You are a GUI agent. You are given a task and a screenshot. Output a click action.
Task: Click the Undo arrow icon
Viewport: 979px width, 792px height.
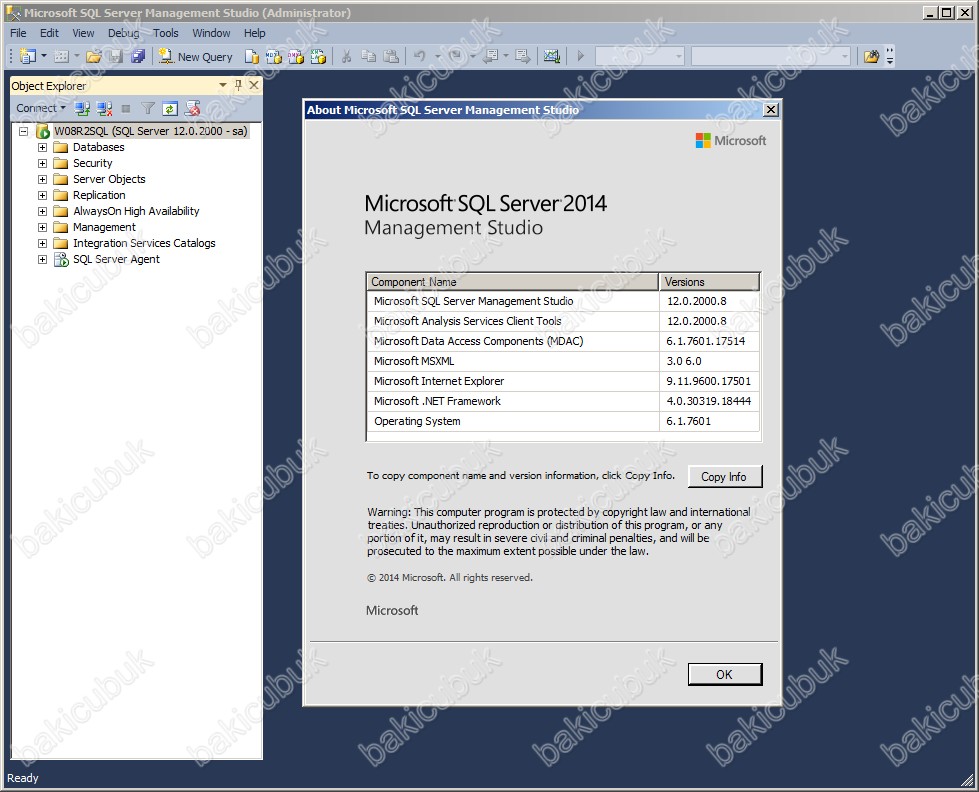coord(420,57)
